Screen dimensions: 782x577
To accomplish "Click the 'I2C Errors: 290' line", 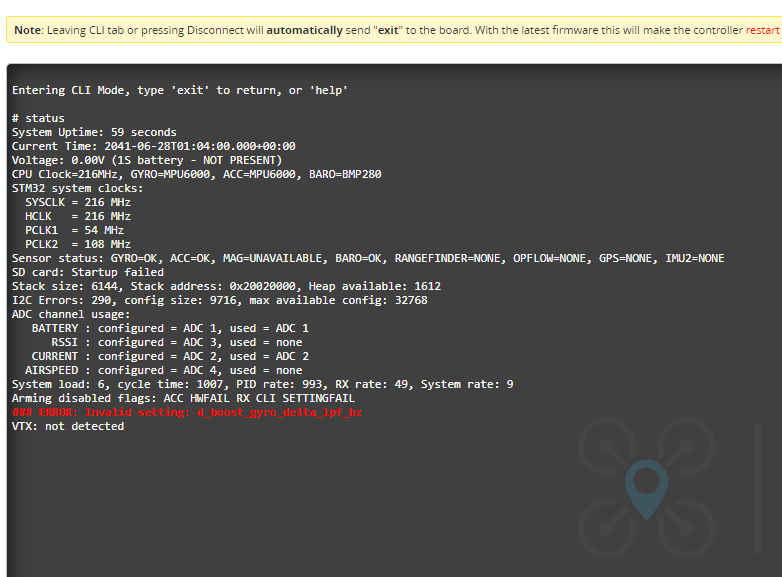I will pyautogui.click(x=220, y=300).
